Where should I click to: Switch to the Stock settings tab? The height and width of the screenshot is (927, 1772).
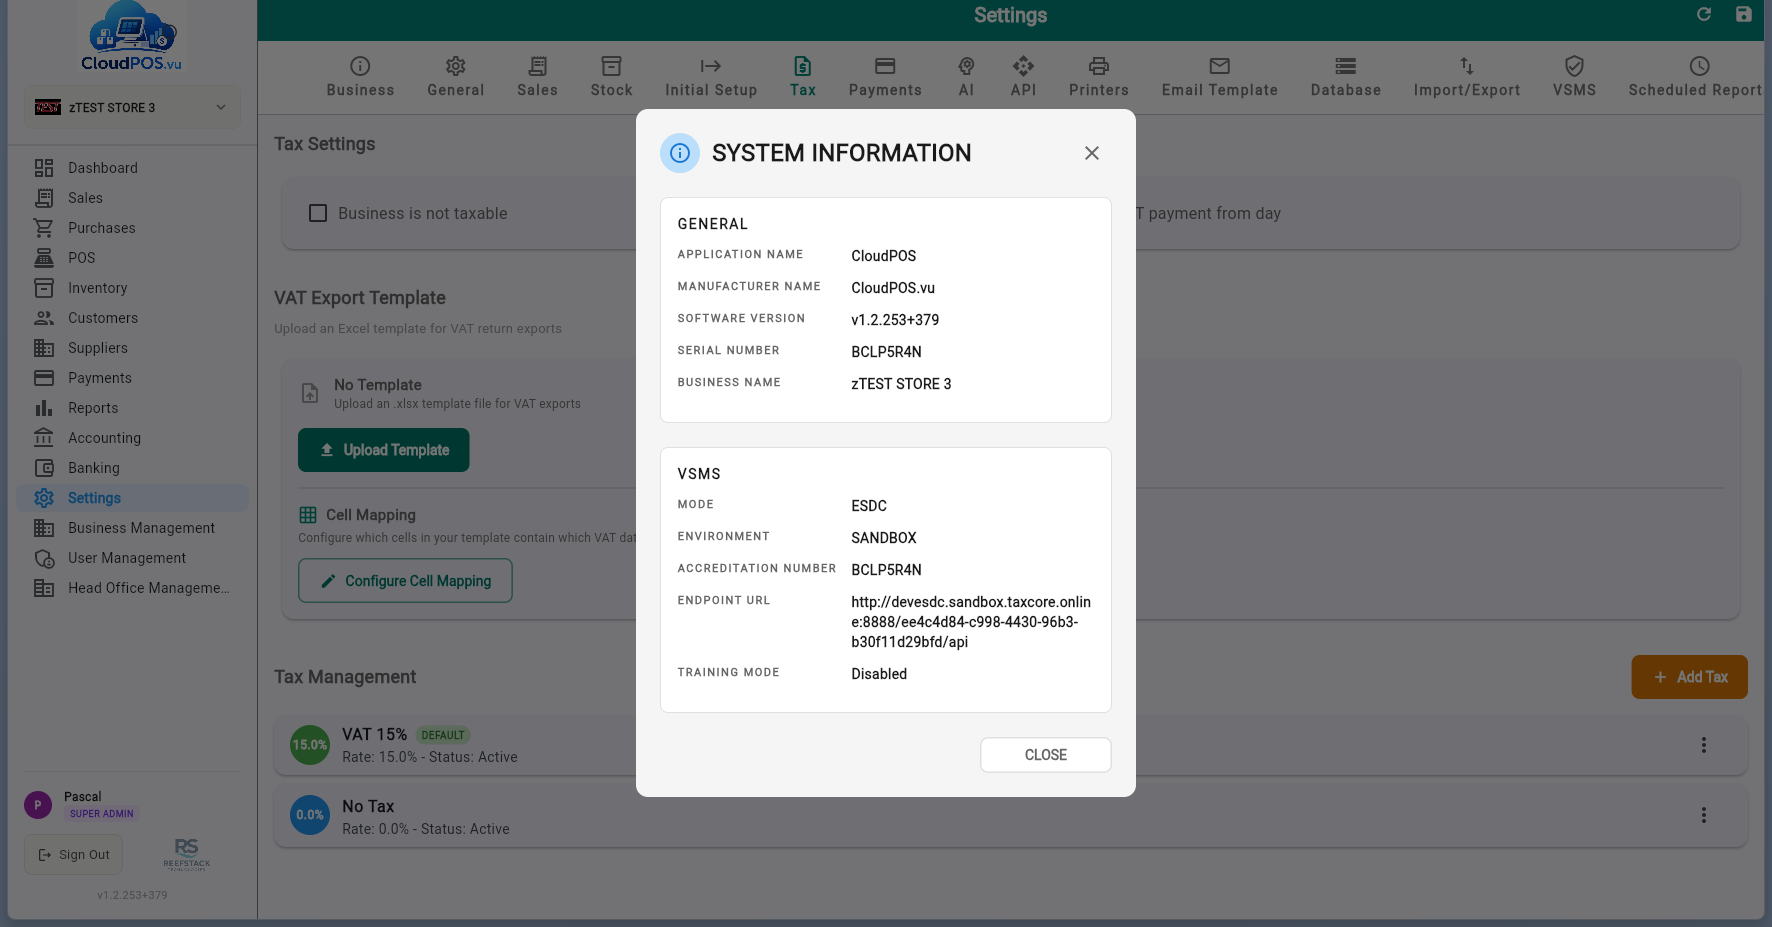coord(611,77)
